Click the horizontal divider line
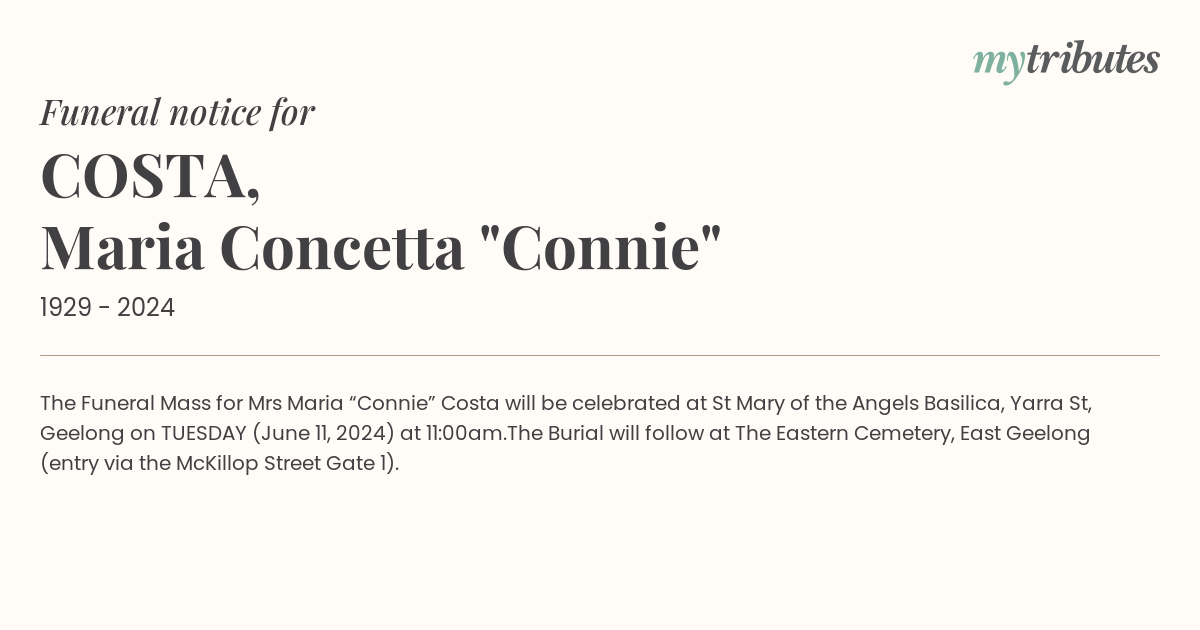This screenshot has width=1200, height=630. (x=600, y=355)
